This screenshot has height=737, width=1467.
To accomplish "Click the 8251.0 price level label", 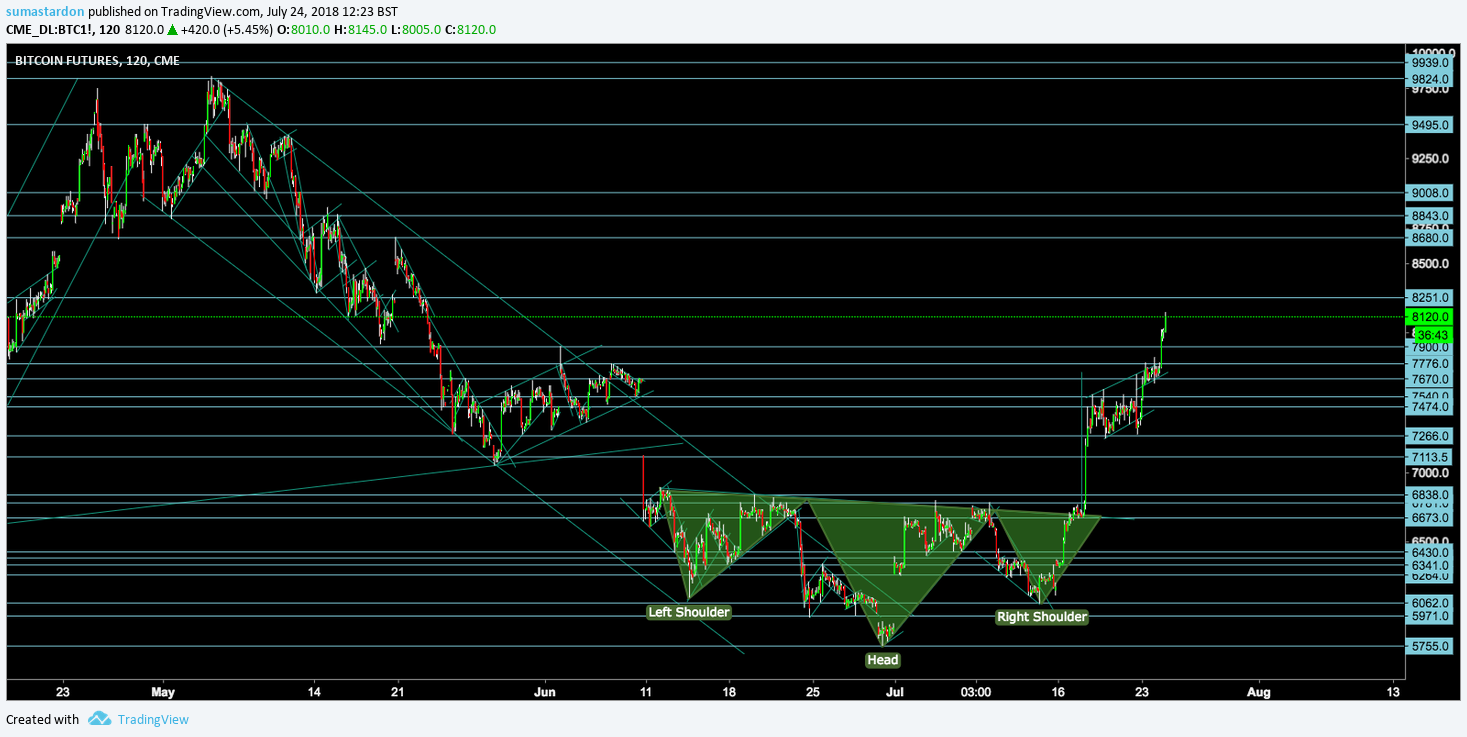I will click(1430, 298).
